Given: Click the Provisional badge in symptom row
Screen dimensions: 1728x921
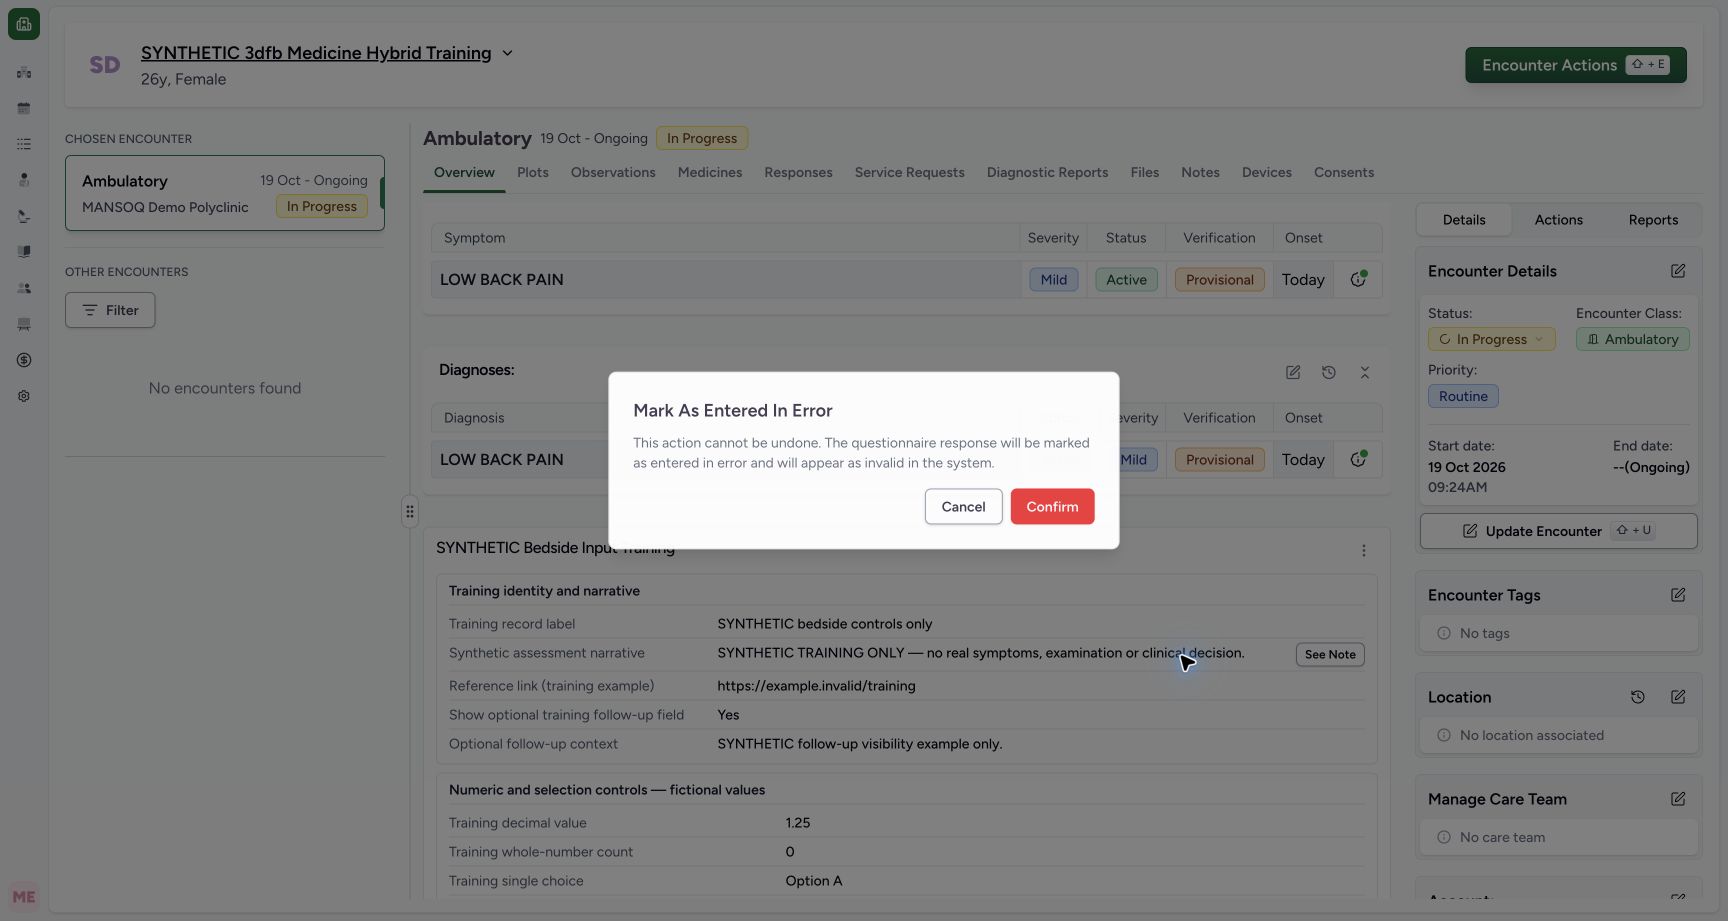Looking at the screenshot, I should 1219,279.
